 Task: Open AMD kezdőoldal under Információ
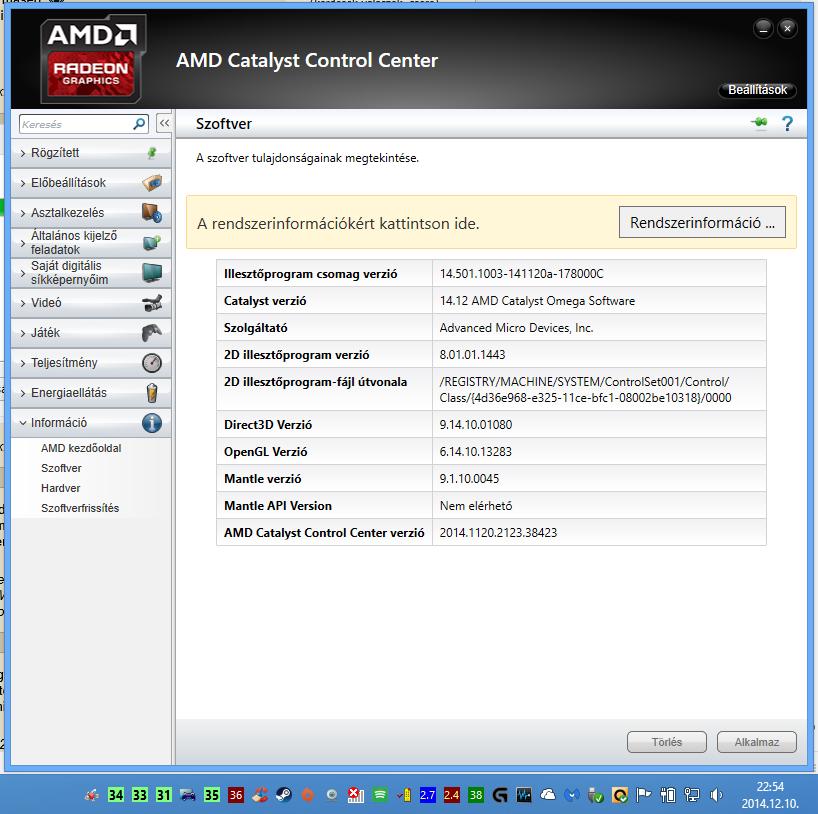(x=81, y=448)
